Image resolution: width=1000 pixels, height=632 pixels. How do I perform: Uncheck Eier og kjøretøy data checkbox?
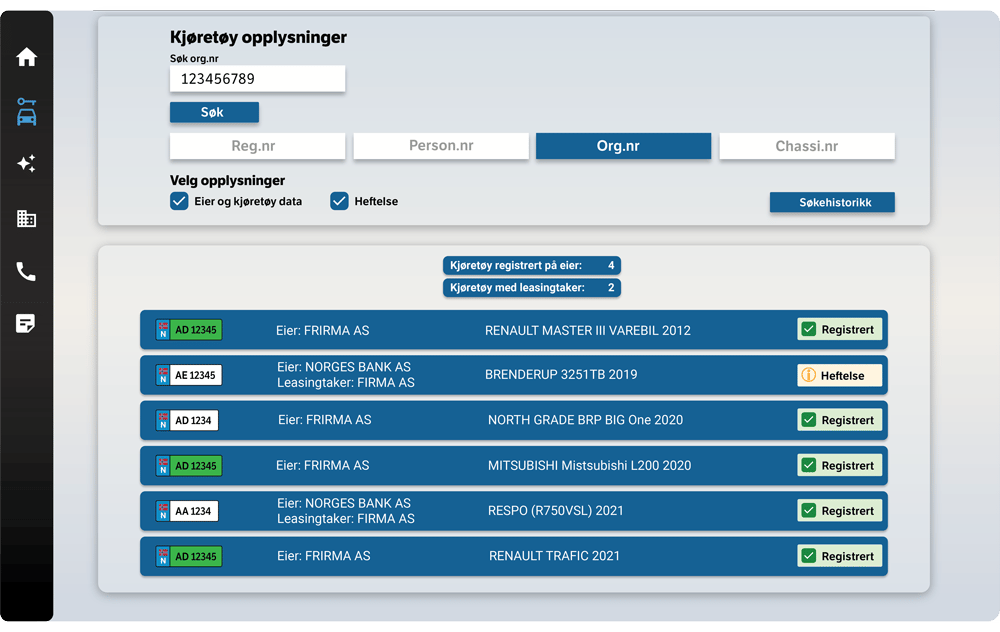pos(179,202)
